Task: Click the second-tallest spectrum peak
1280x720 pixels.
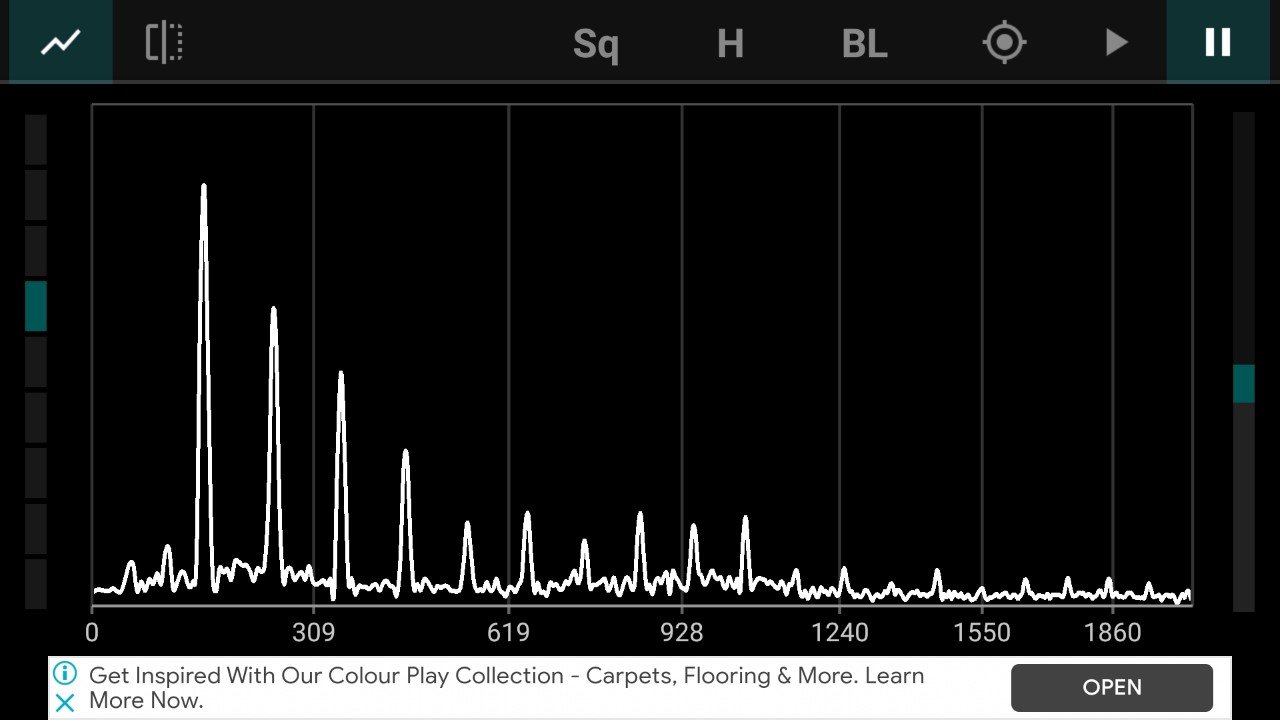Action: [273, 312]
